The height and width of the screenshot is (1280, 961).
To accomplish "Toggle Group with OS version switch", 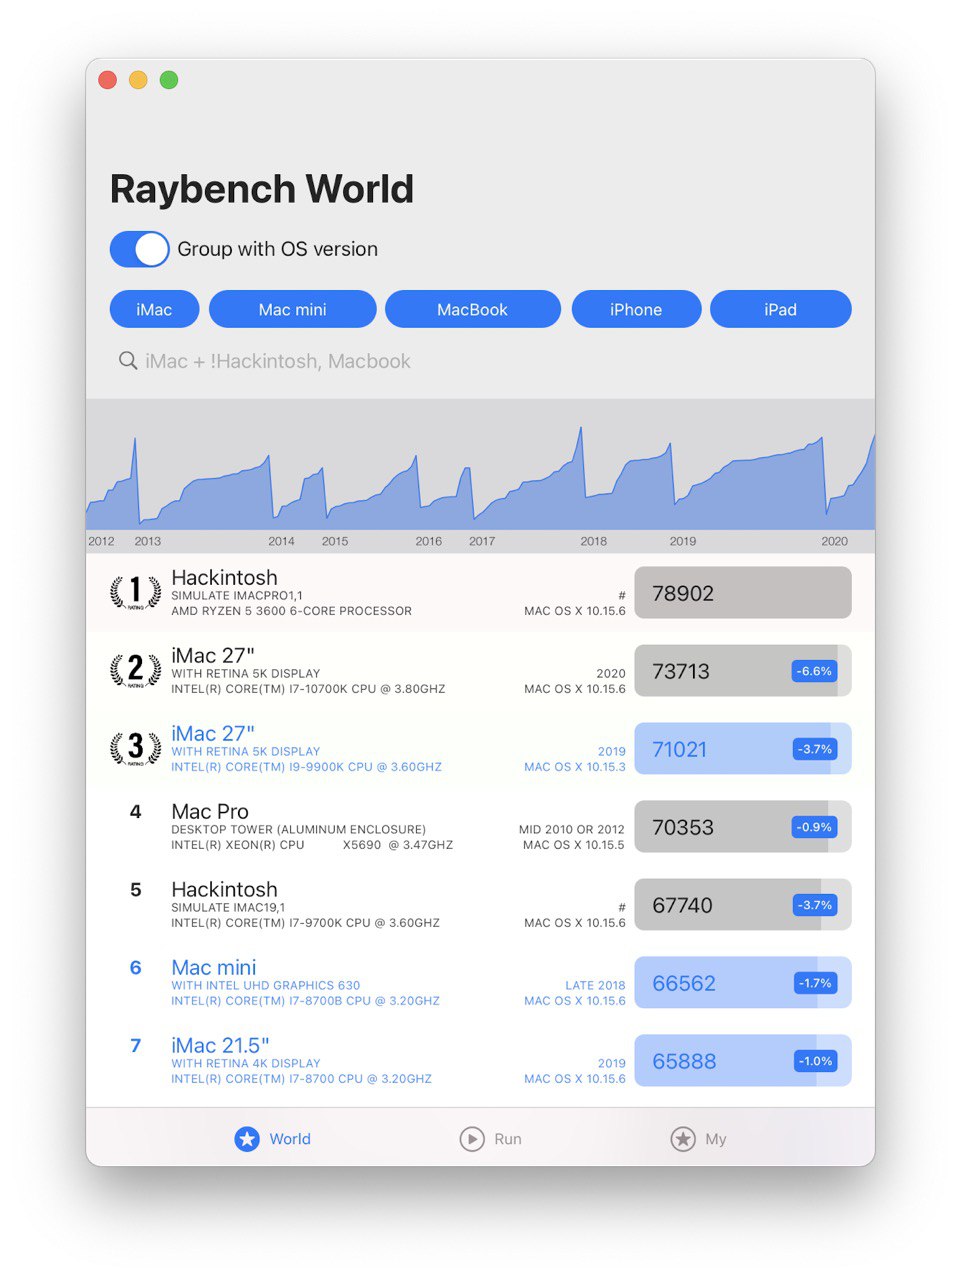I will tap(140, 249).
